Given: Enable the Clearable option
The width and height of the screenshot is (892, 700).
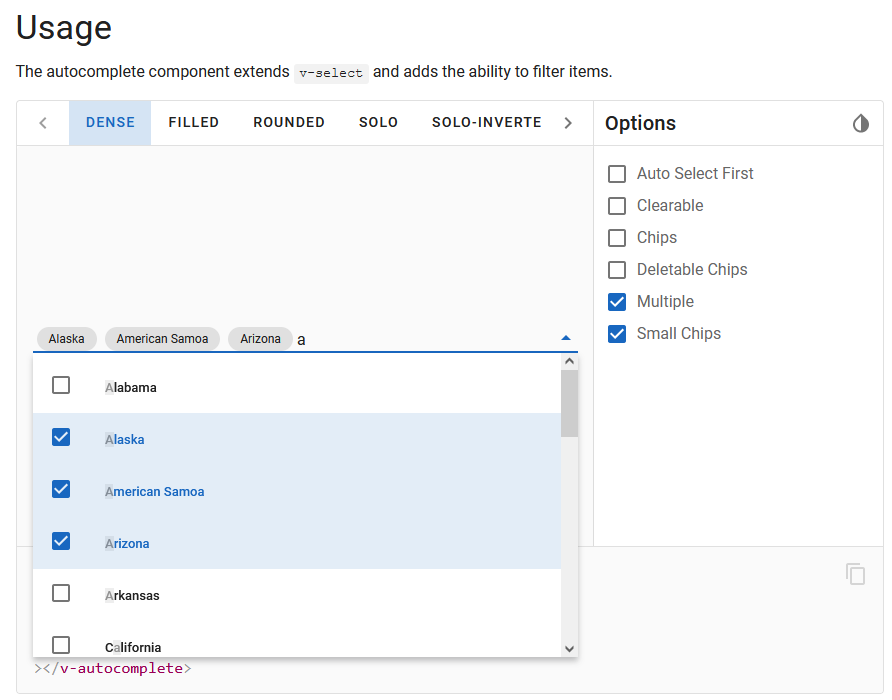Looking at the screenshot, I should (x=617, y=205).
